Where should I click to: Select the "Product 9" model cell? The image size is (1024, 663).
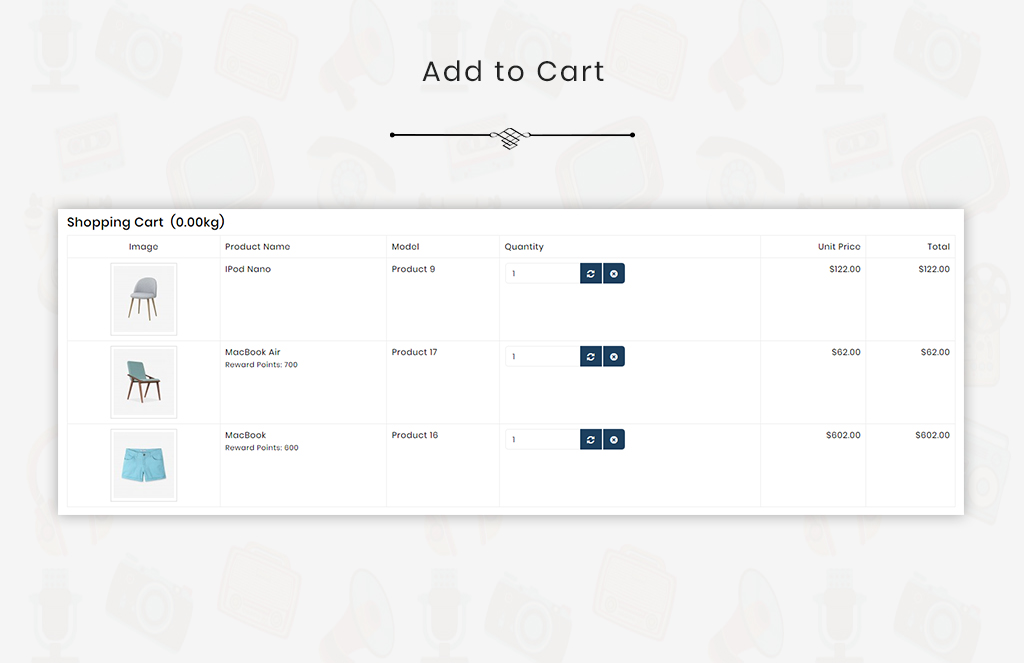point(413,269)
